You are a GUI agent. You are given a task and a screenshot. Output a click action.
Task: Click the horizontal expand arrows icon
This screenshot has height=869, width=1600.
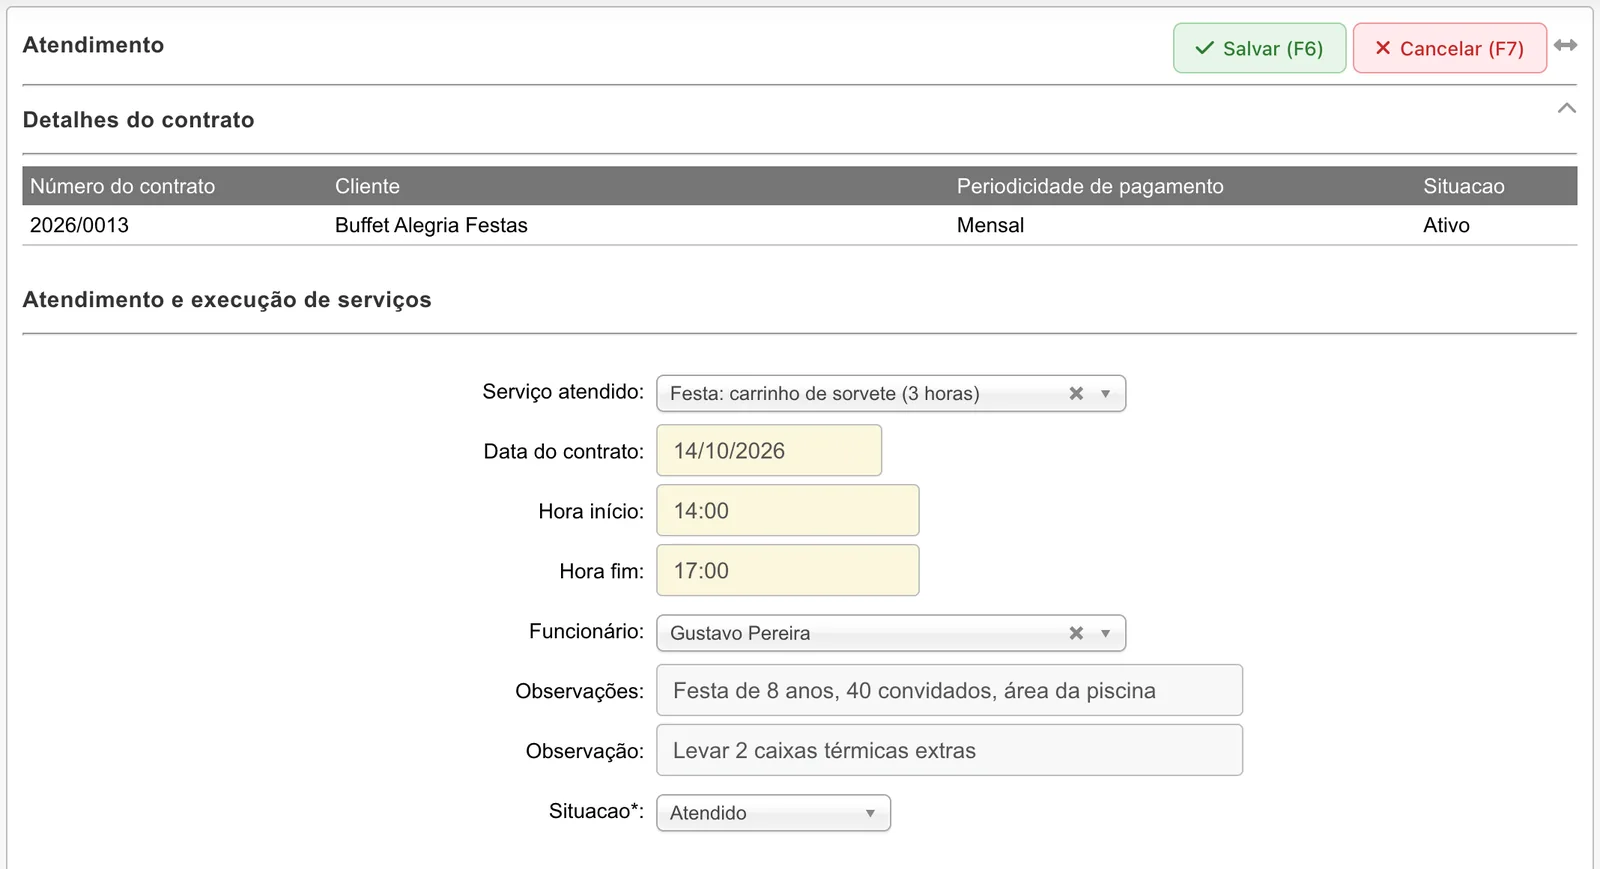click(x=1566, y=45)
